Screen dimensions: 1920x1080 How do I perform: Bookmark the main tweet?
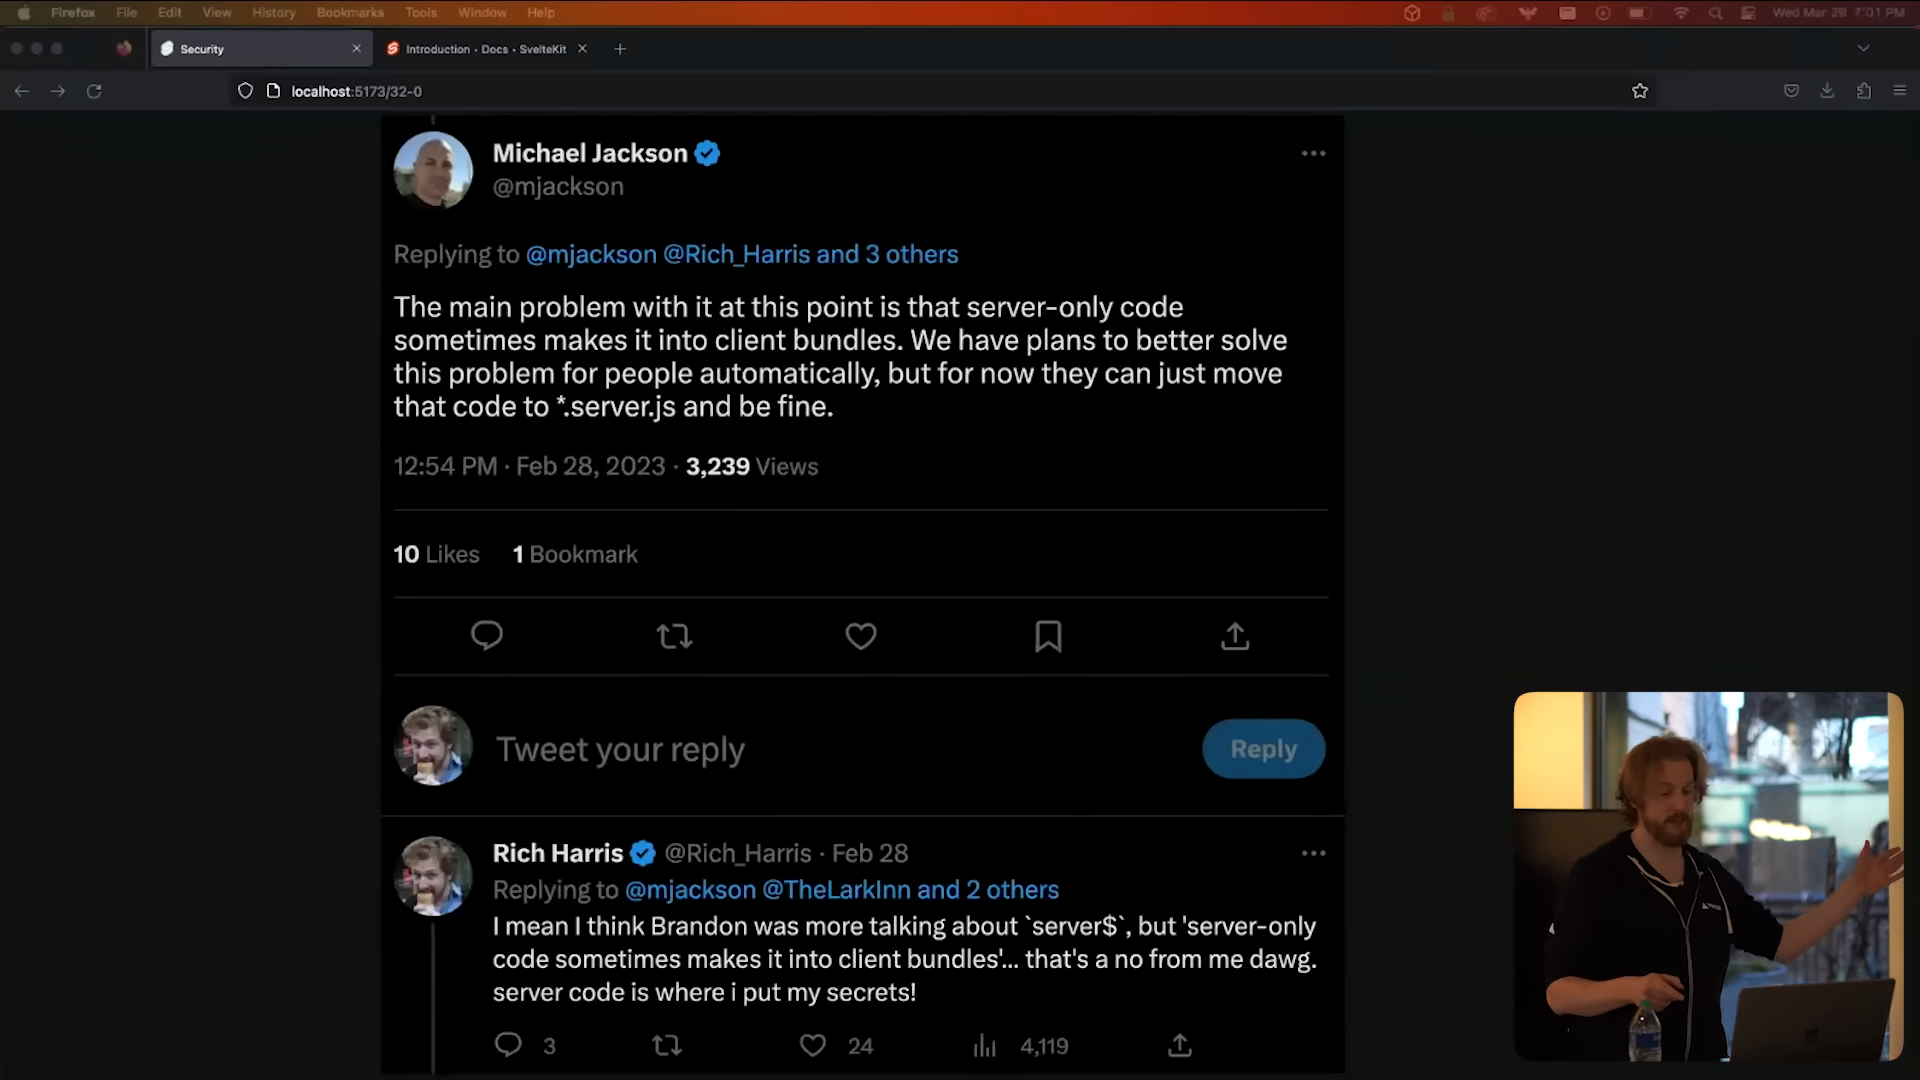click(x=1048, y=636)
